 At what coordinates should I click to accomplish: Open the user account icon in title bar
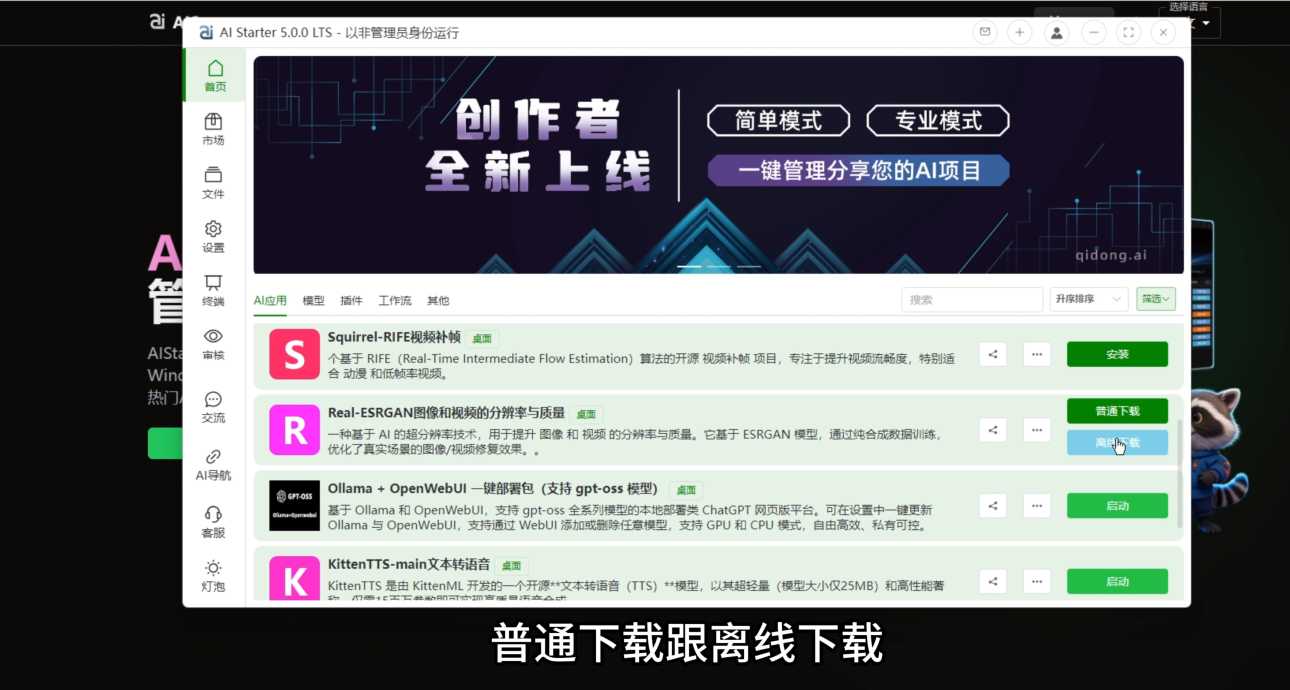pyautogui.click(x=1056, y=33)
